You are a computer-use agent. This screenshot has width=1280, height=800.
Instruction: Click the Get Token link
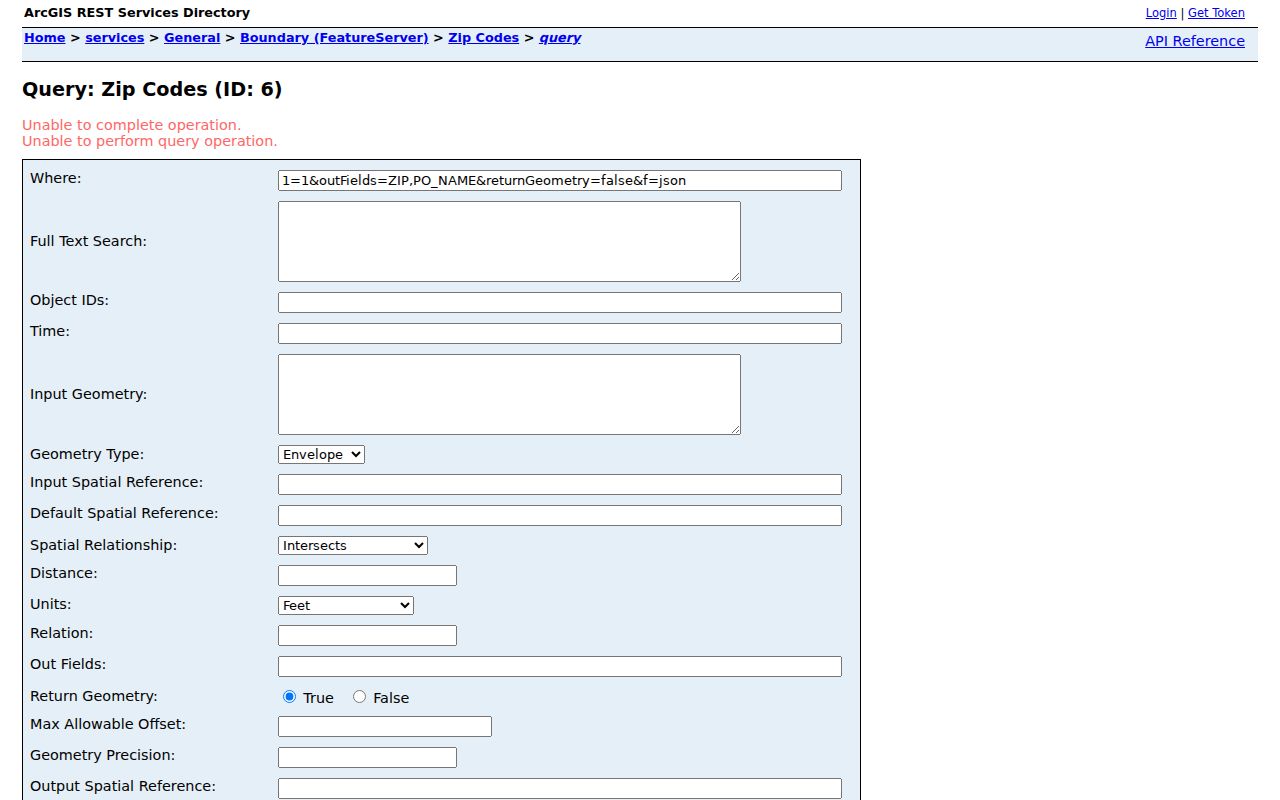(x=1216, y=13)
